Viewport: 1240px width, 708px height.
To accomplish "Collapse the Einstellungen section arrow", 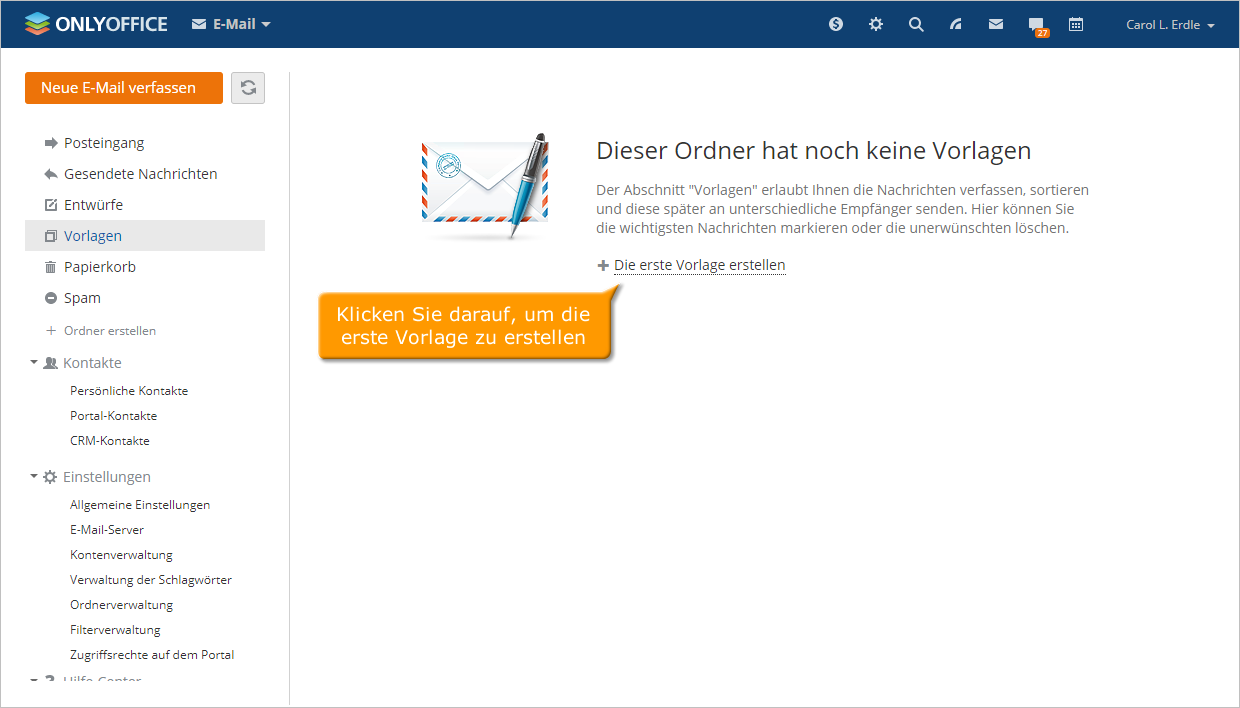I will [34, 476].
